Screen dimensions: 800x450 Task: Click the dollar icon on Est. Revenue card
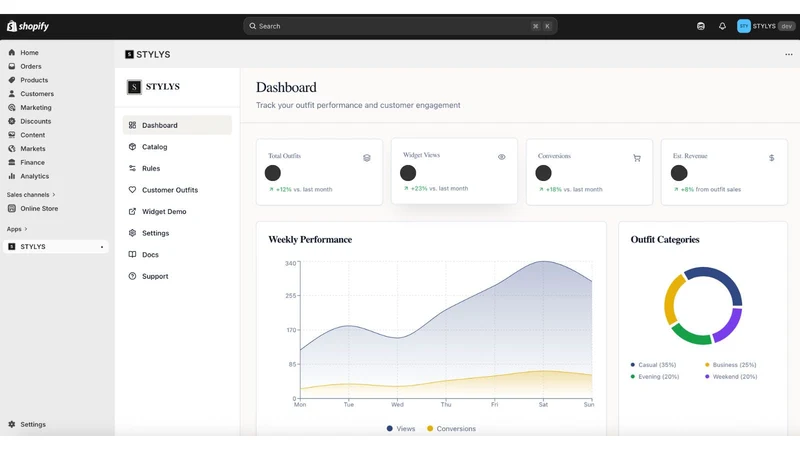pyautogui.click(x=771, y=158)
